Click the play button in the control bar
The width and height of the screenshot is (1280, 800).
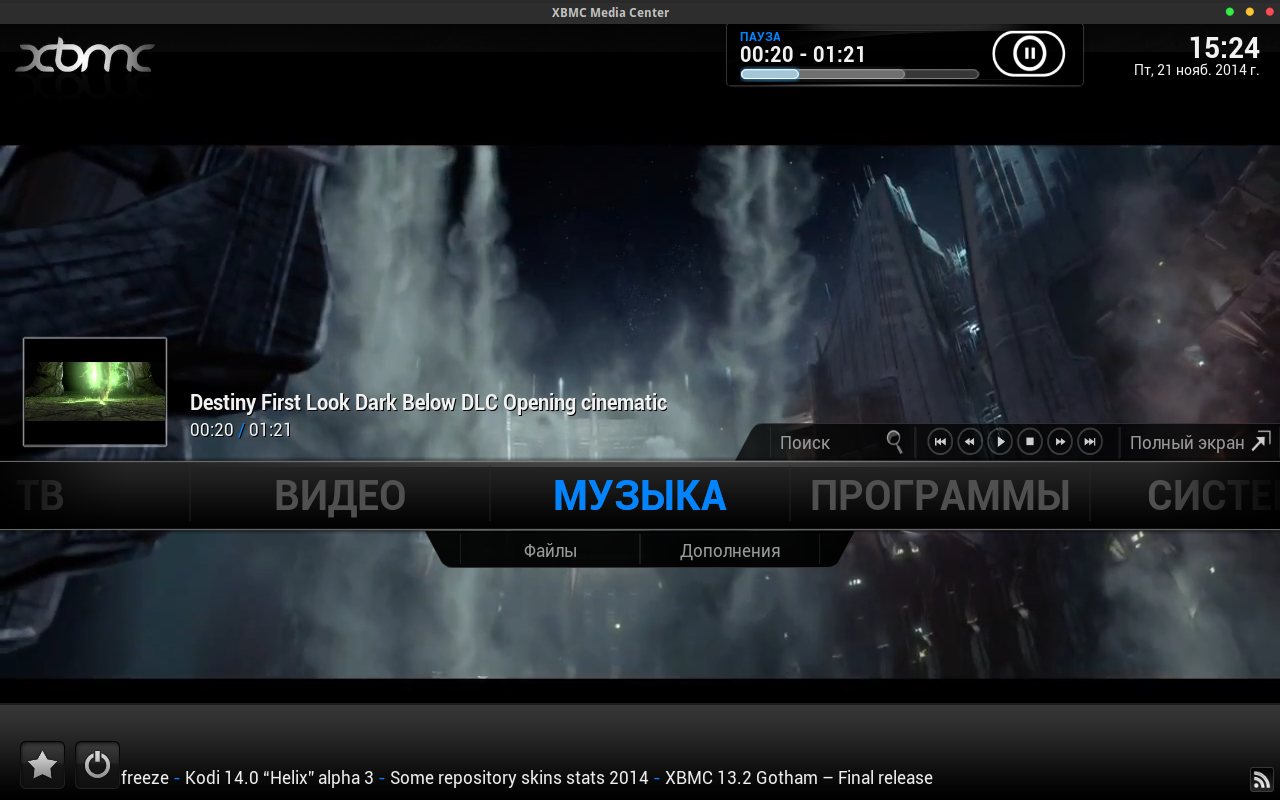(1000, 442)
